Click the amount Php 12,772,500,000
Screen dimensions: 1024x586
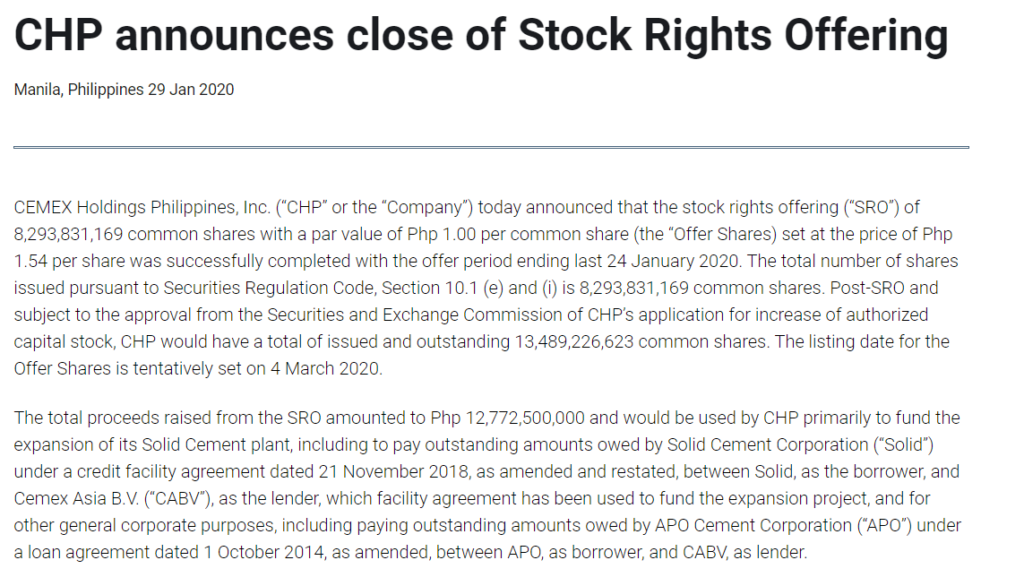(507, 417)
